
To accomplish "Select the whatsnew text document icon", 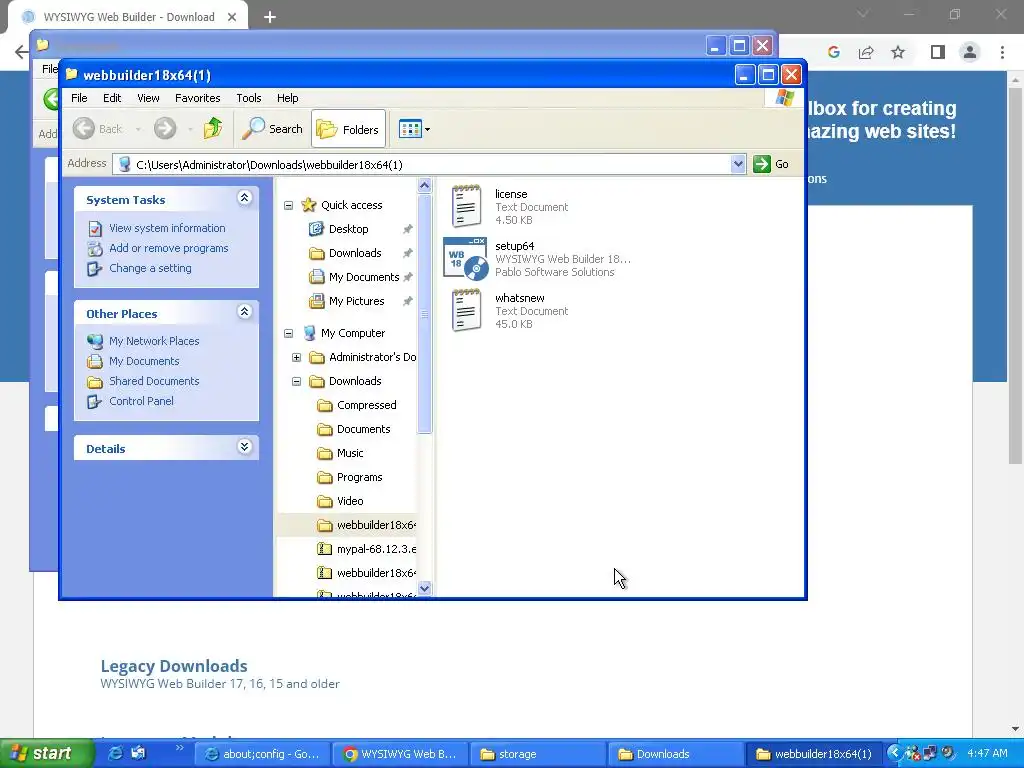I will (466, 310).
